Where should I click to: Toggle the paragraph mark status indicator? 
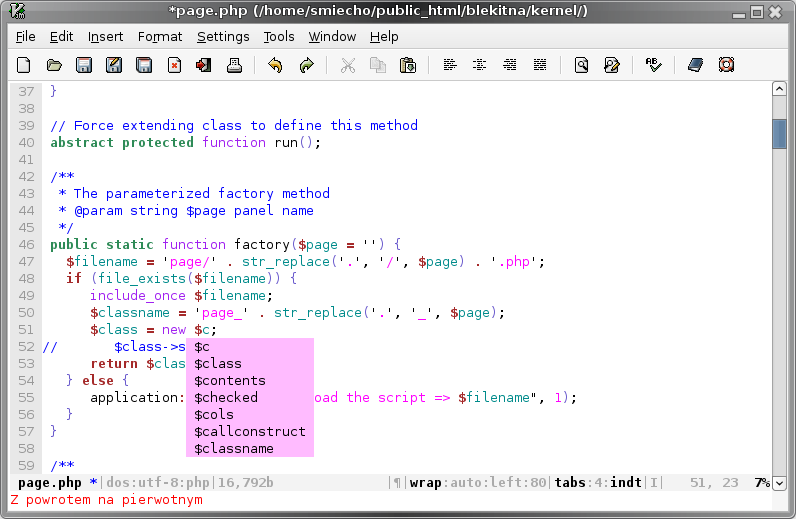click(x=397, y=483)
